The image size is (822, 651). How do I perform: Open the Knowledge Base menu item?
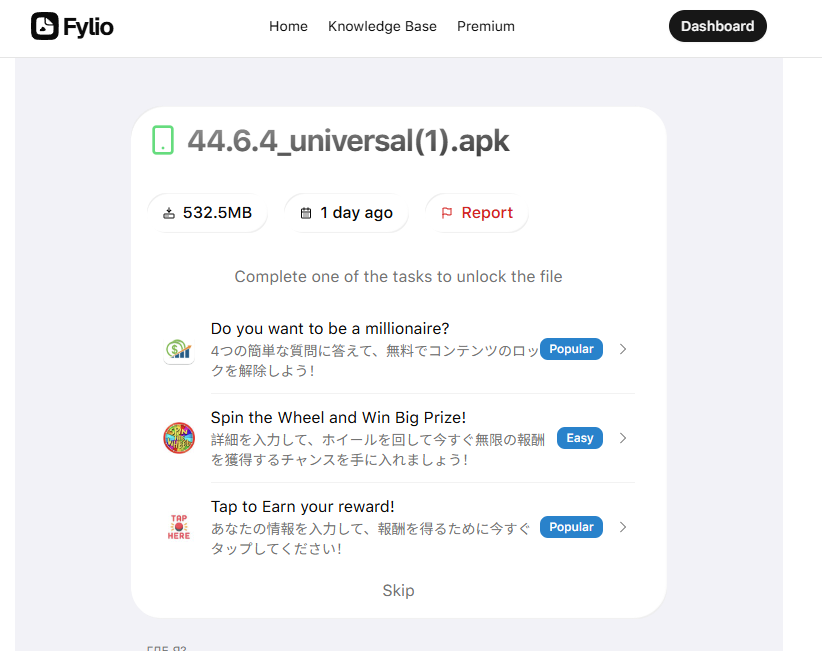coord(382,26)
